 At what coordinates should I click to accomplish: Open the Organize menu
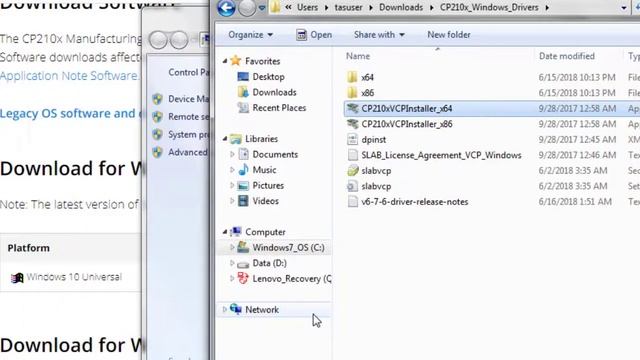[251, 35]
